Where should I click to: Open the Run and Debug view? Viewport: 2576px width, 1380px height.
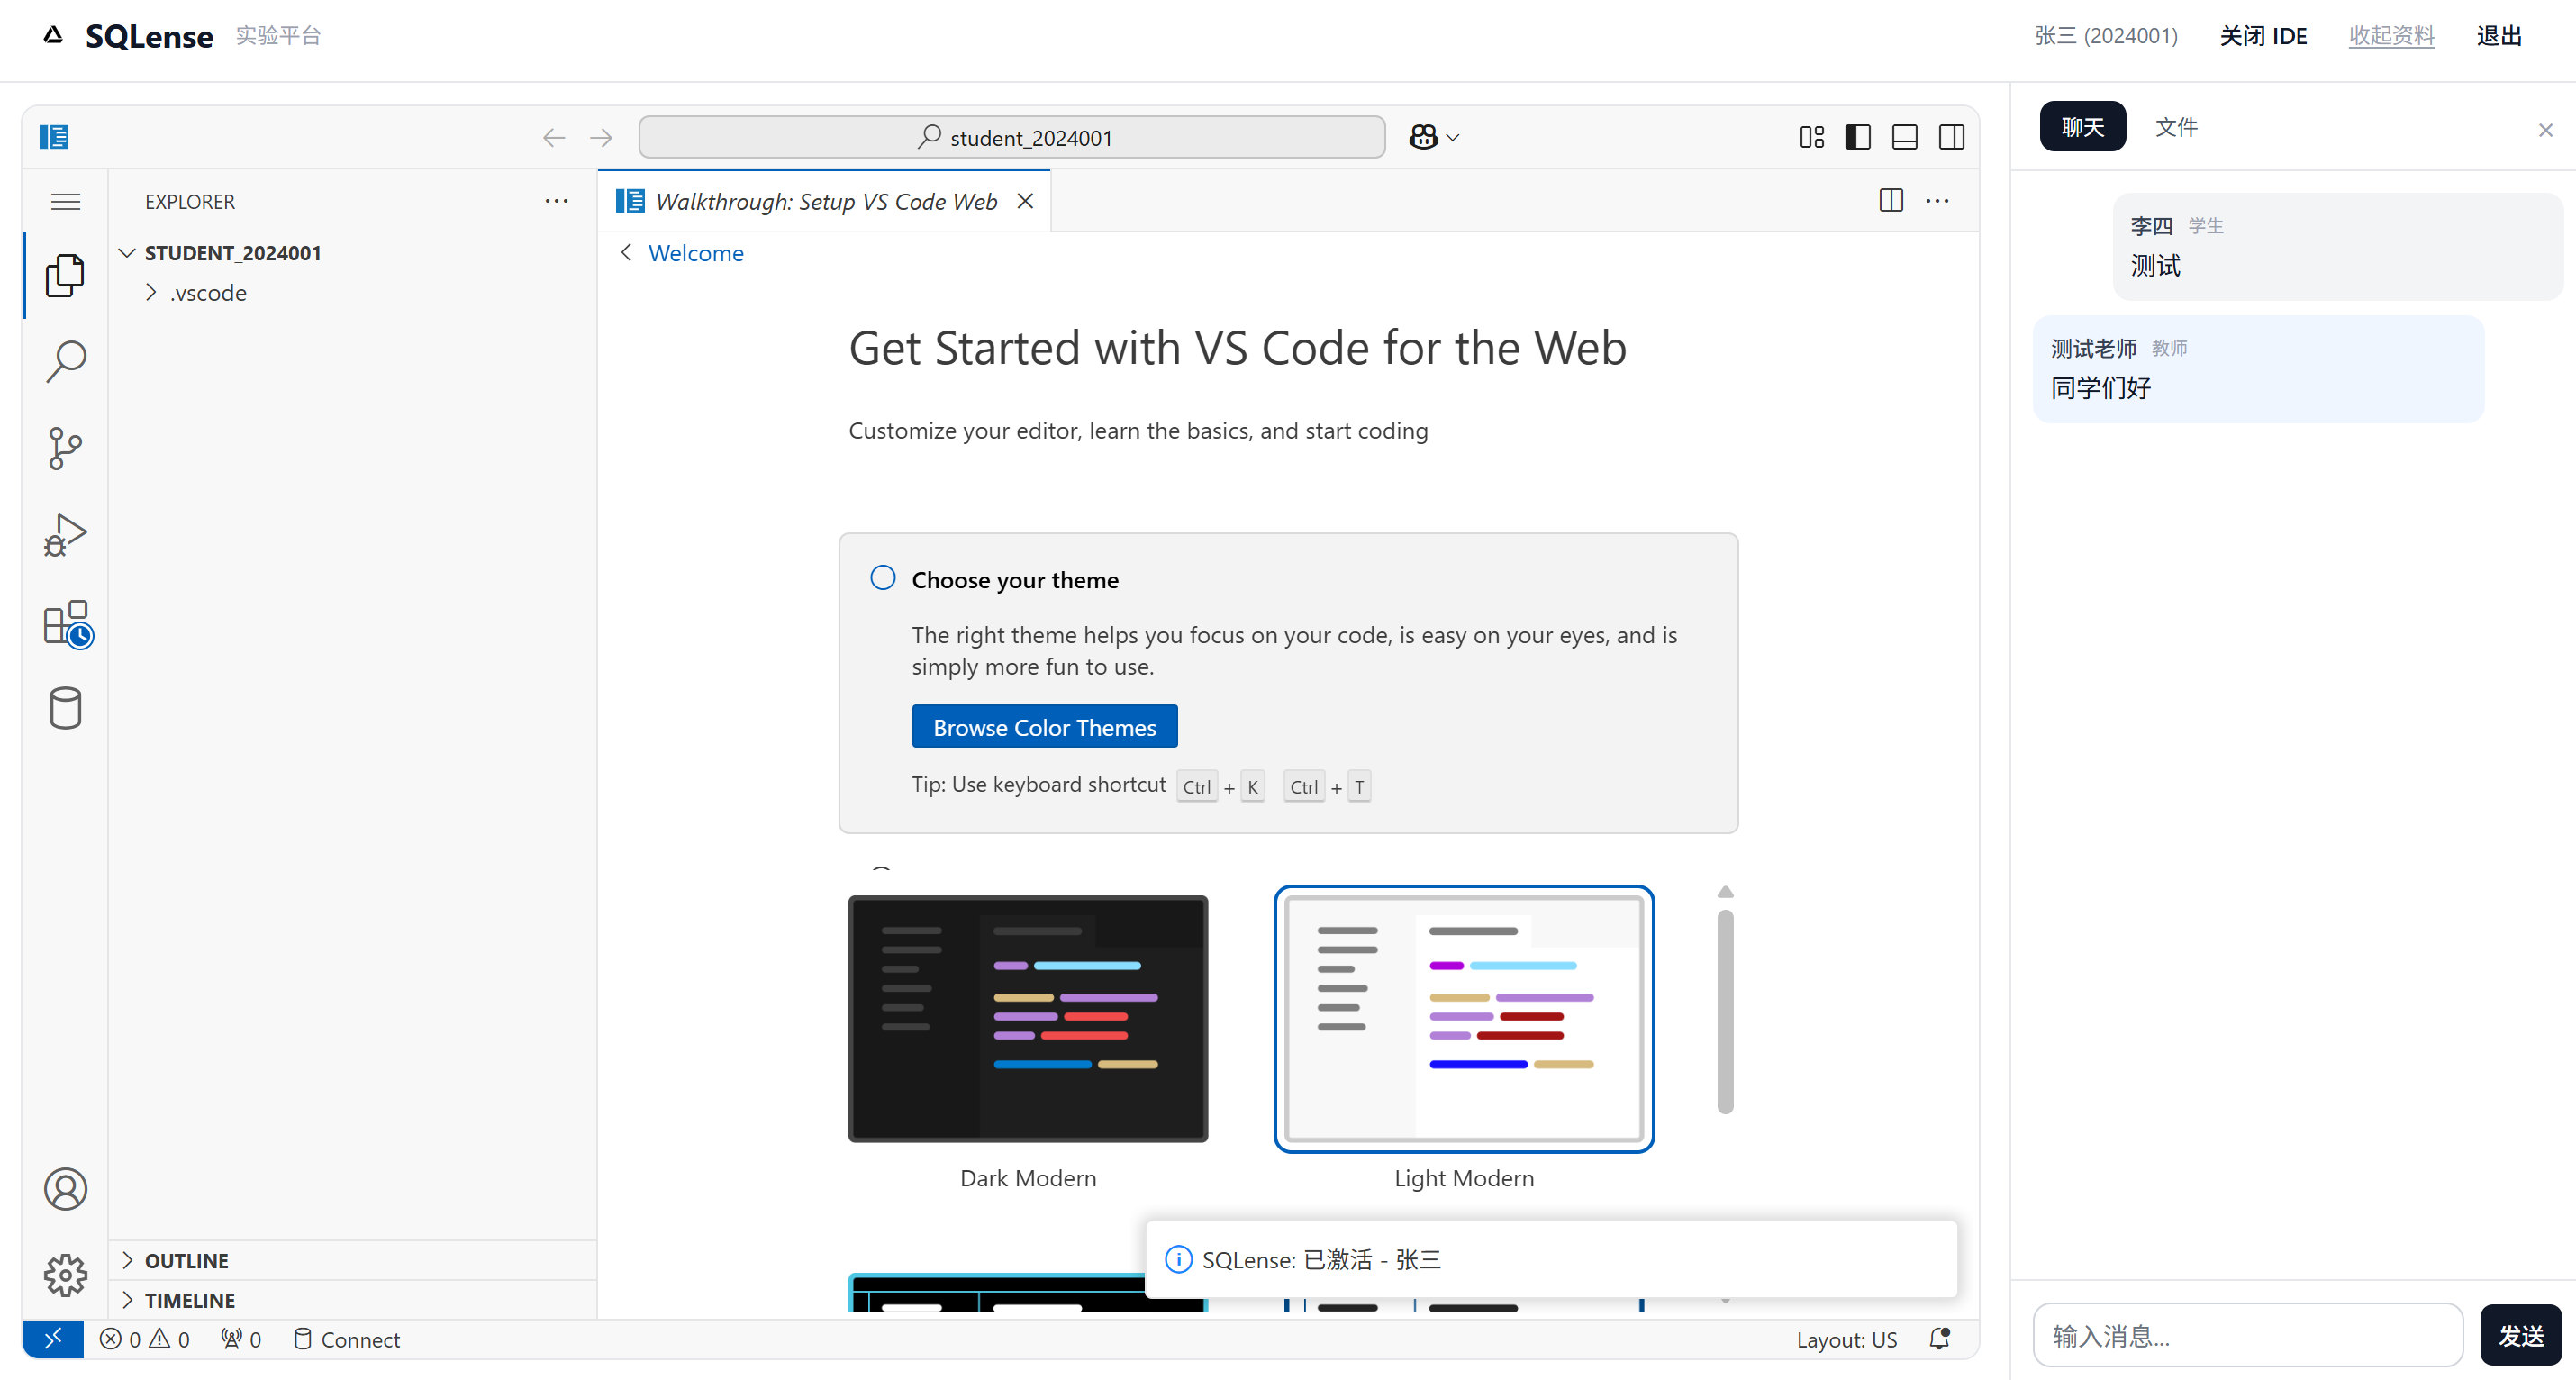(65, 535)
